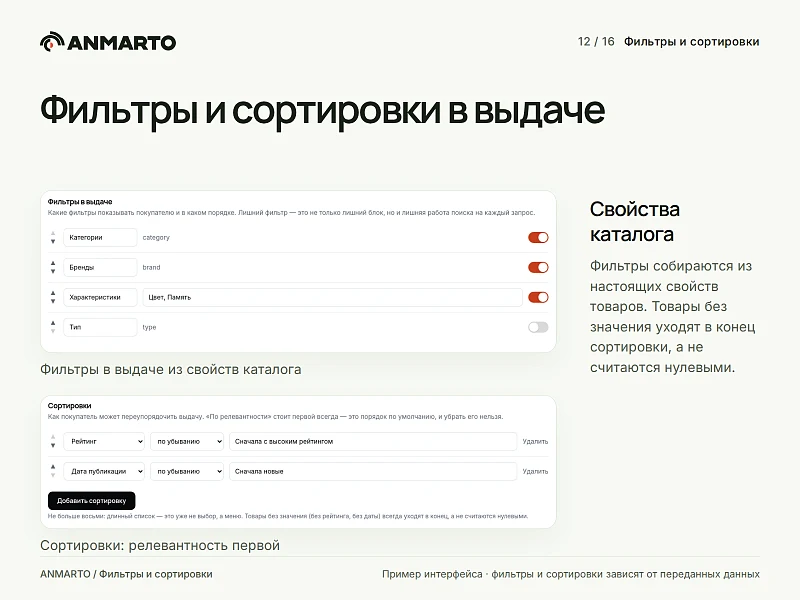This screenshot has width=800, height=600.
Task: Open the Дата публикации field dropdown
Action: coord(104,471)
